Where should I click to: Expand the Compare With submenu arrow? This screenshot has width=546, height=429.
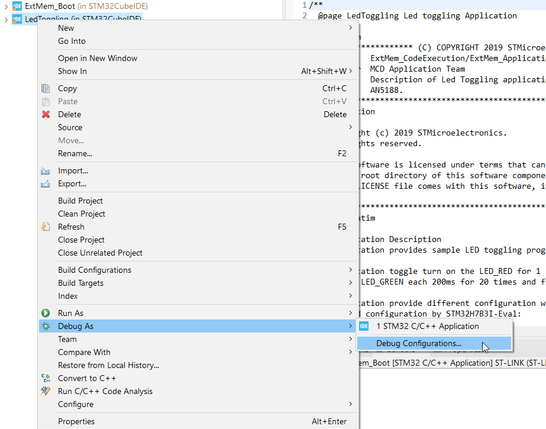point(351,352)
